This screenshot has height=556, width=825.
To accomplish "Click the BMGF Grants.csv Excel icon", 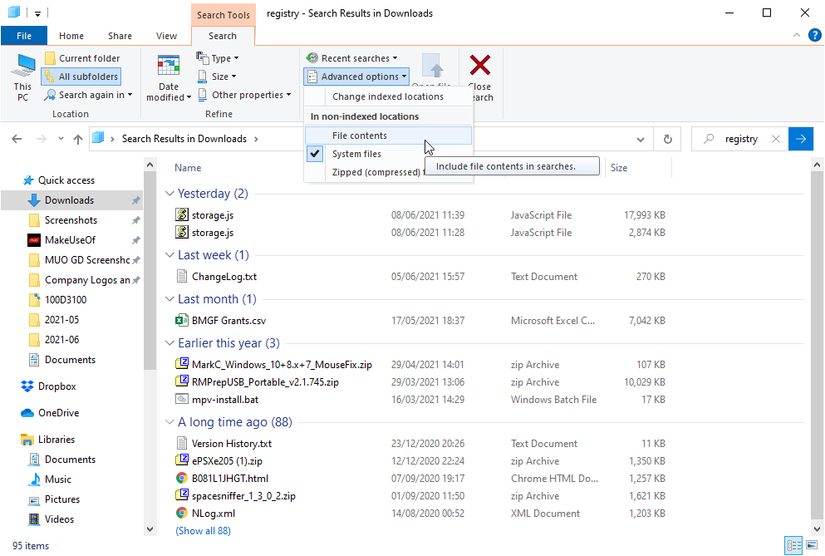I will pyautogui.click(x=182, y=320).
